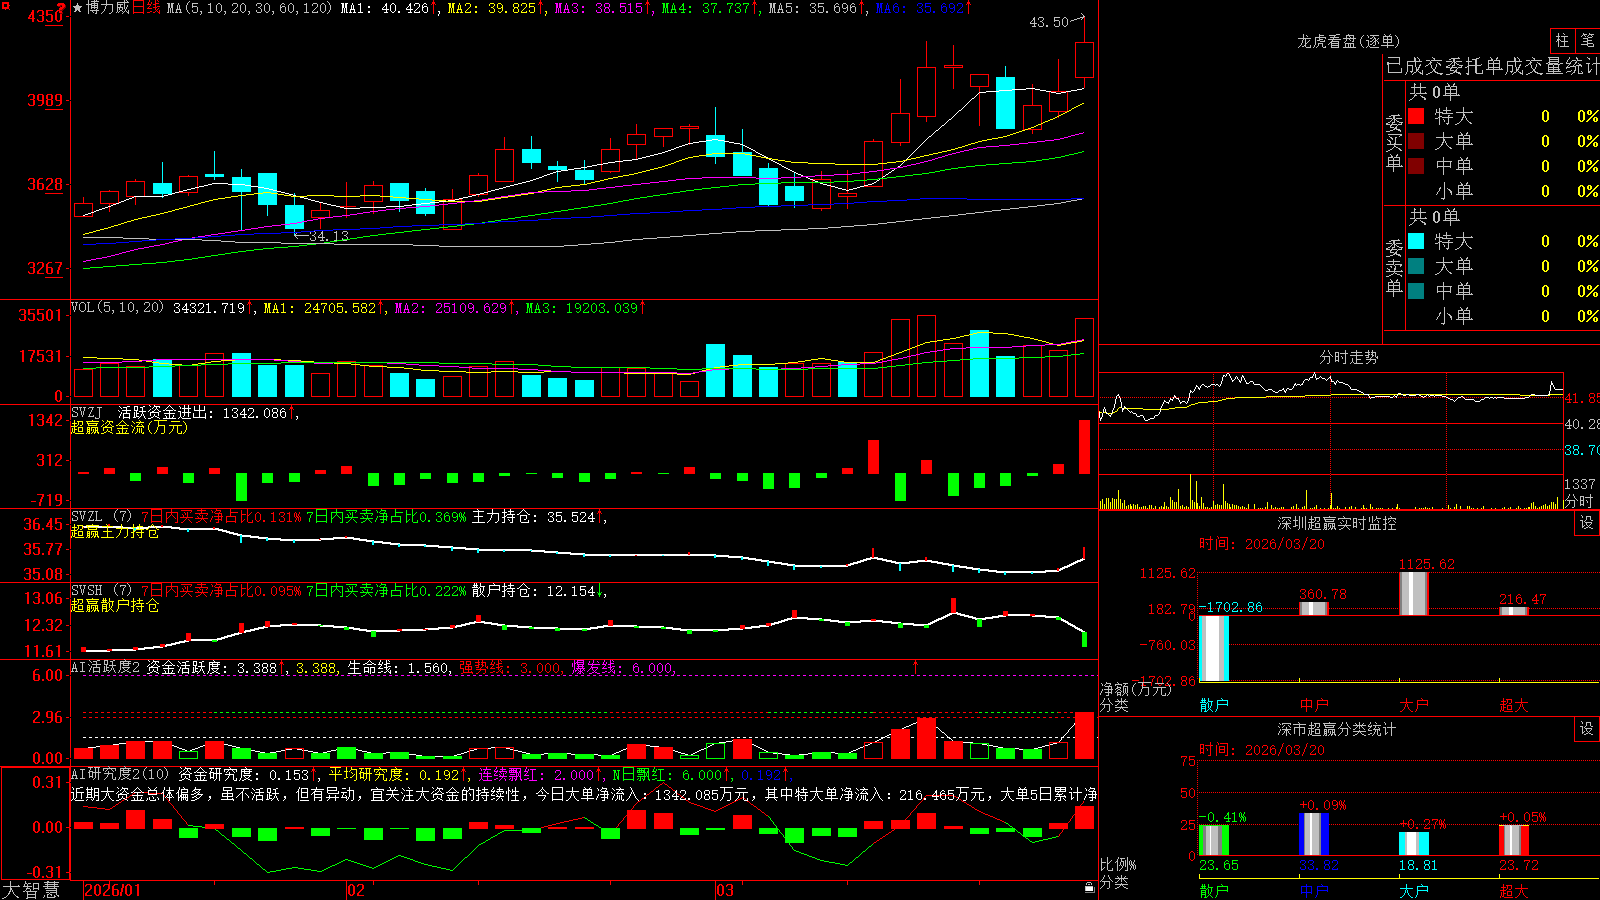
Task: Select the AI研究度2(10) indicator title
Action: (120, 775)
